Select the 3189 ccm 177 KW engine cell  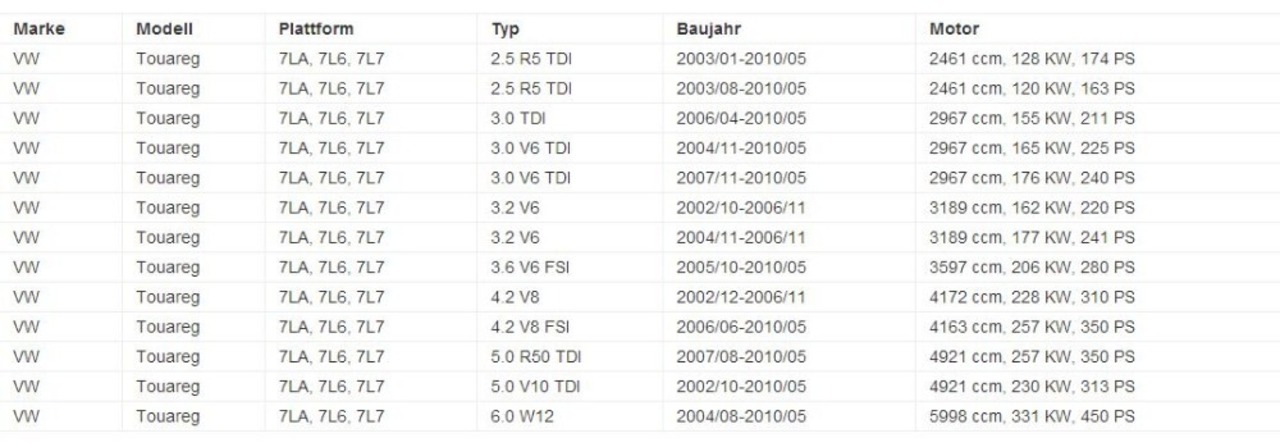1031,237
